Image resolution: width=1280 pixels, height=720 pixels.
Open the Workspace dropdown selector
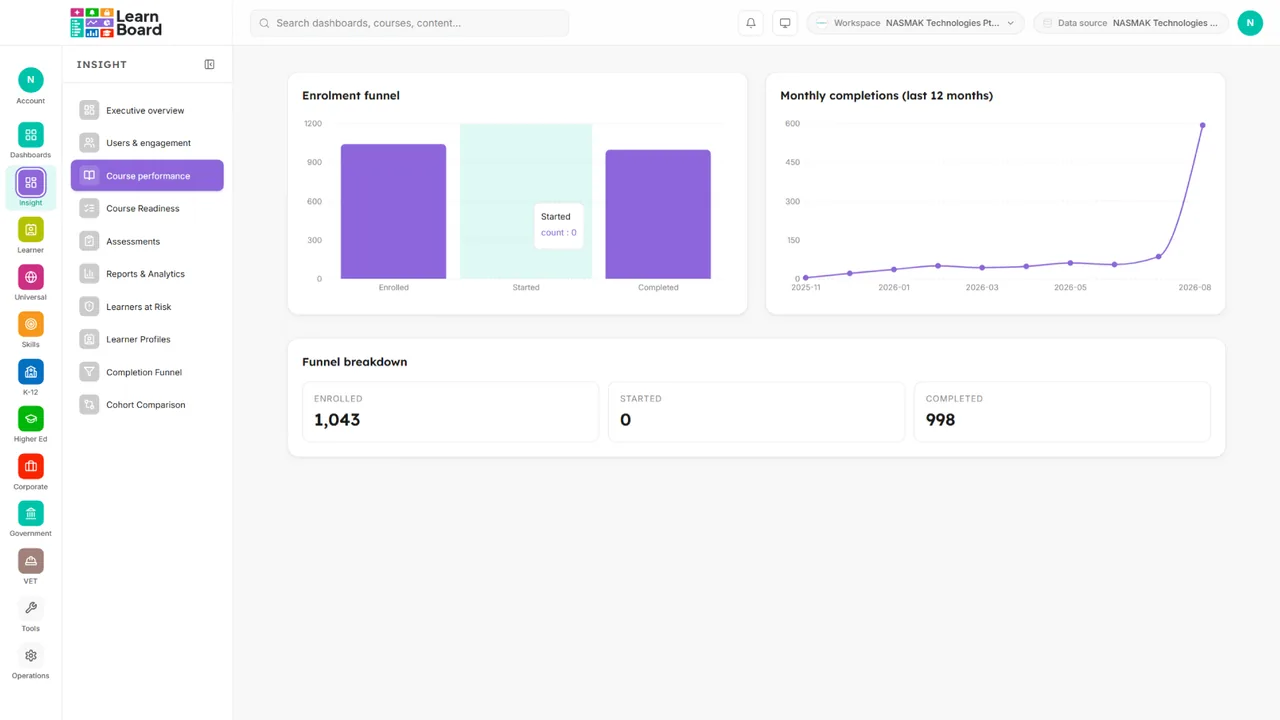pyautogui.click(x=915, y=23)
